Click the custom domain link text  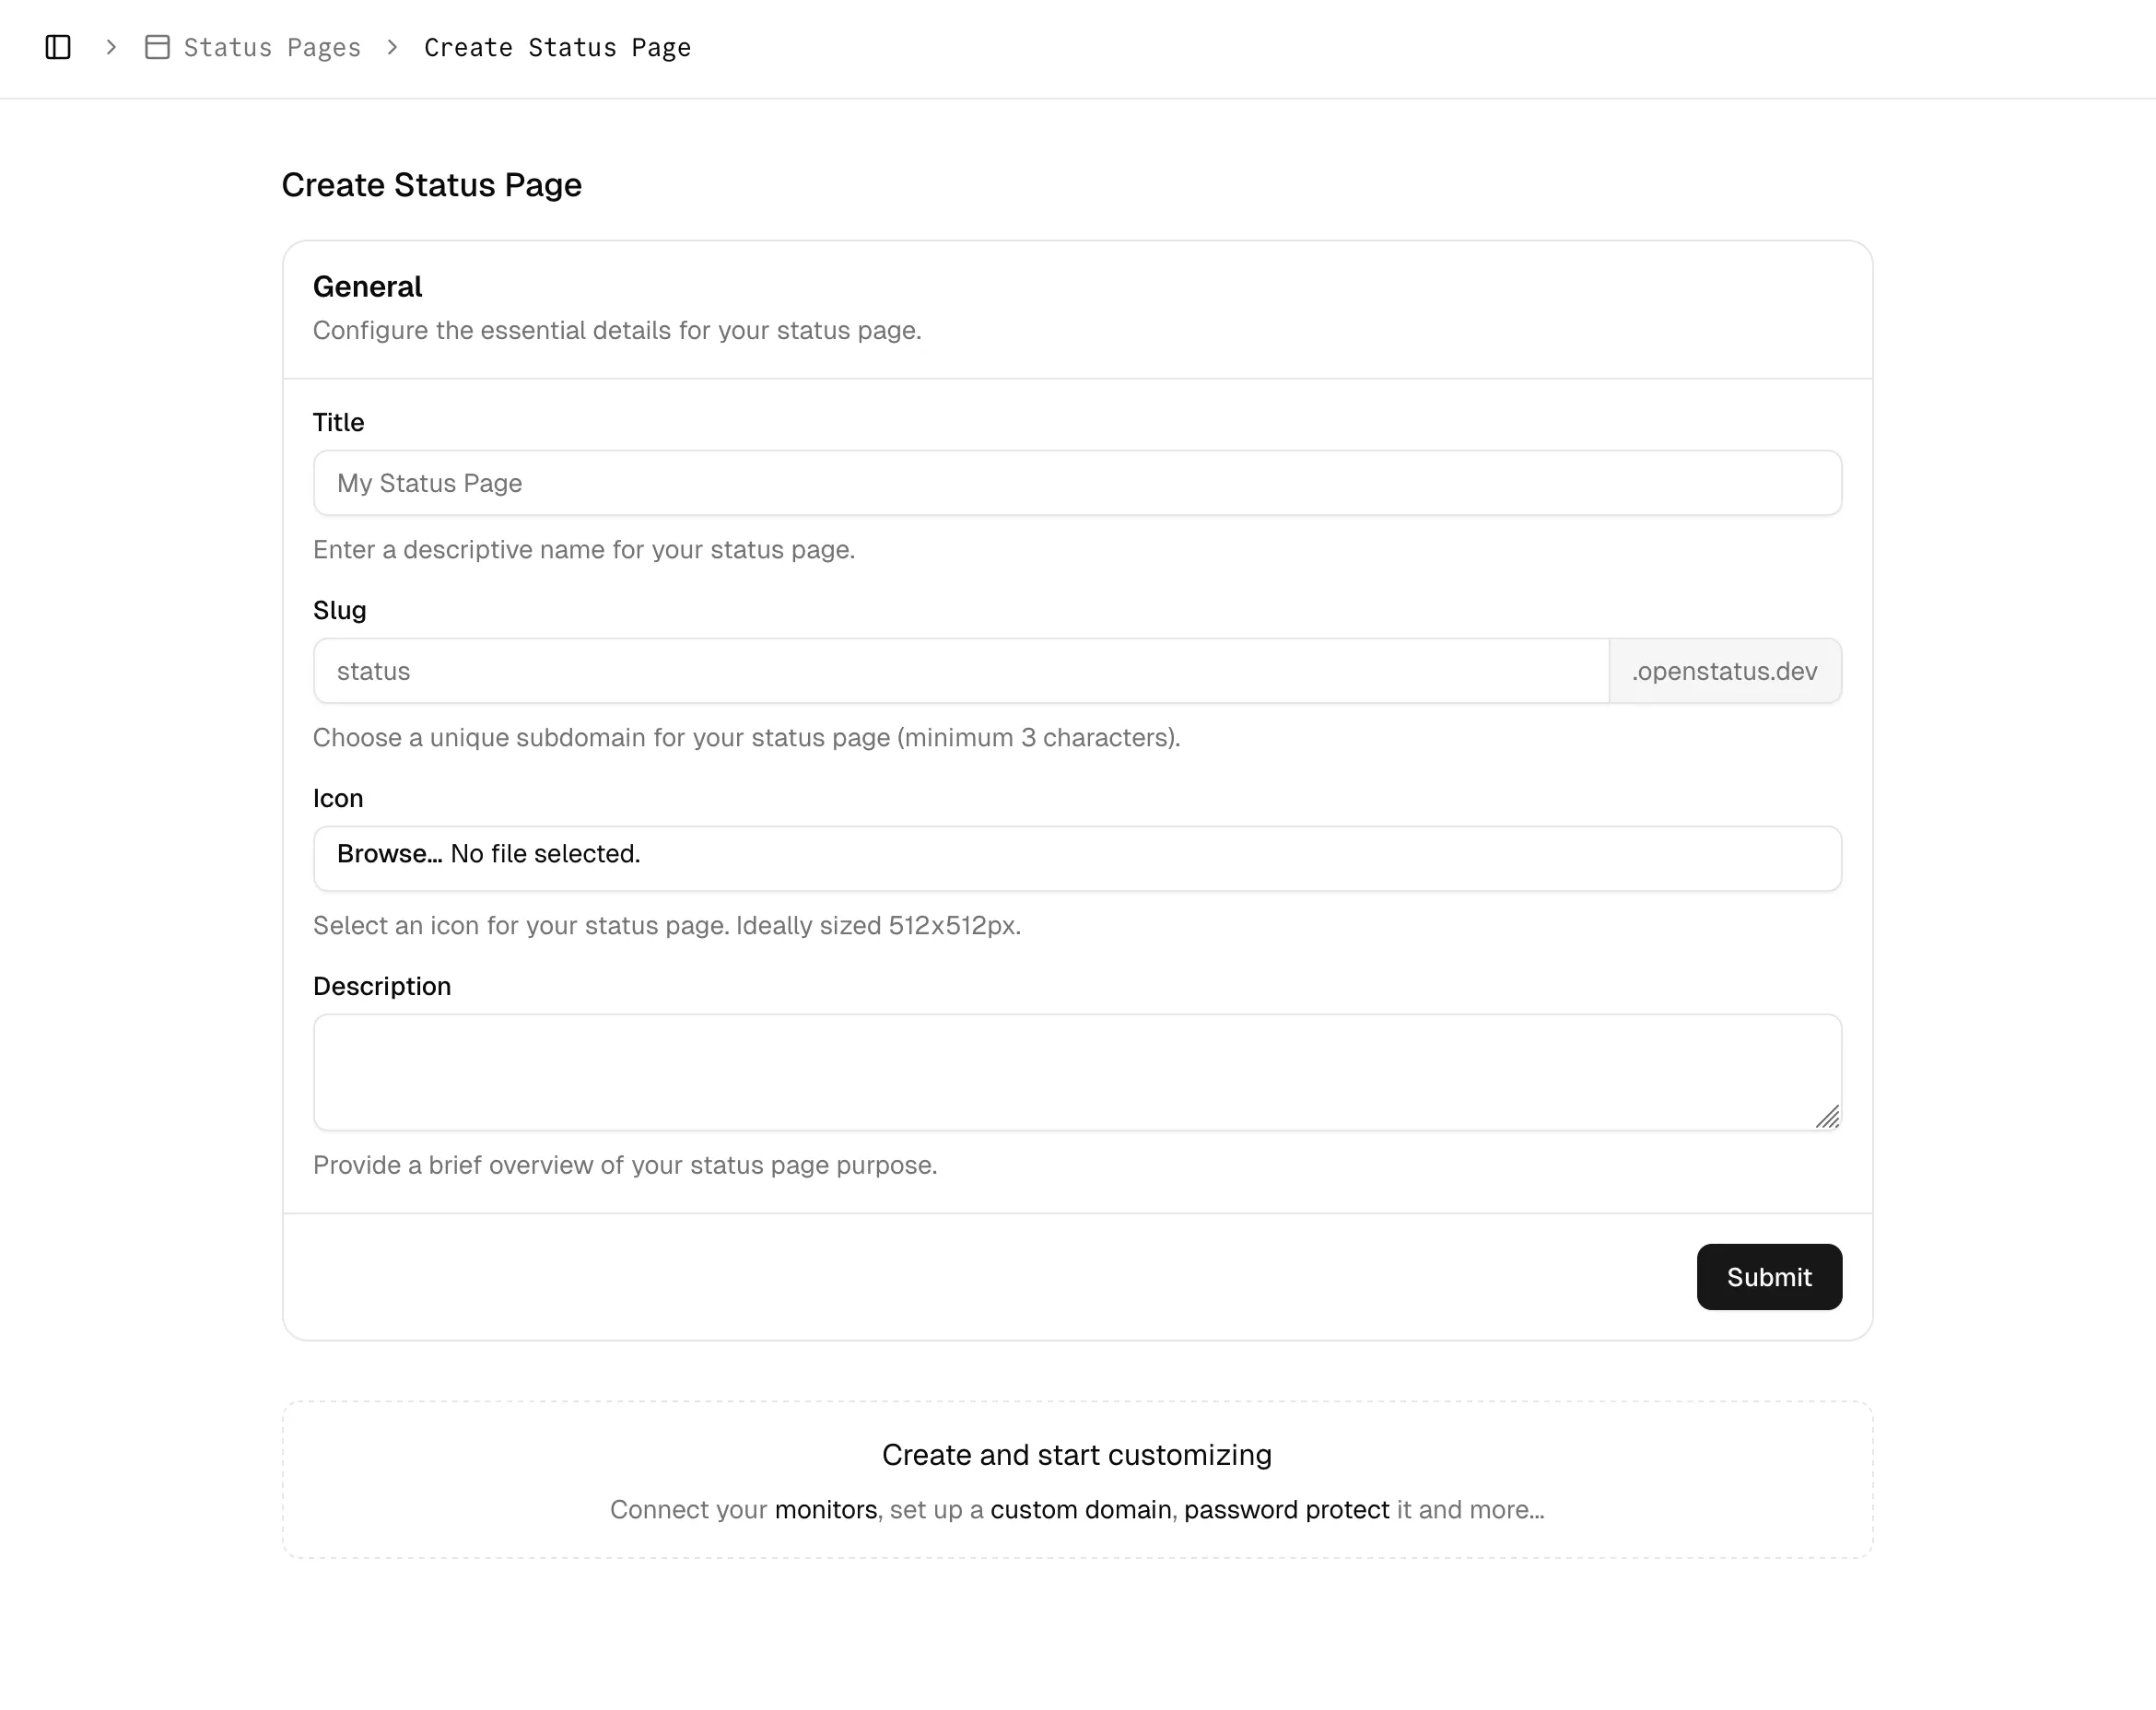(1082, 1510)
